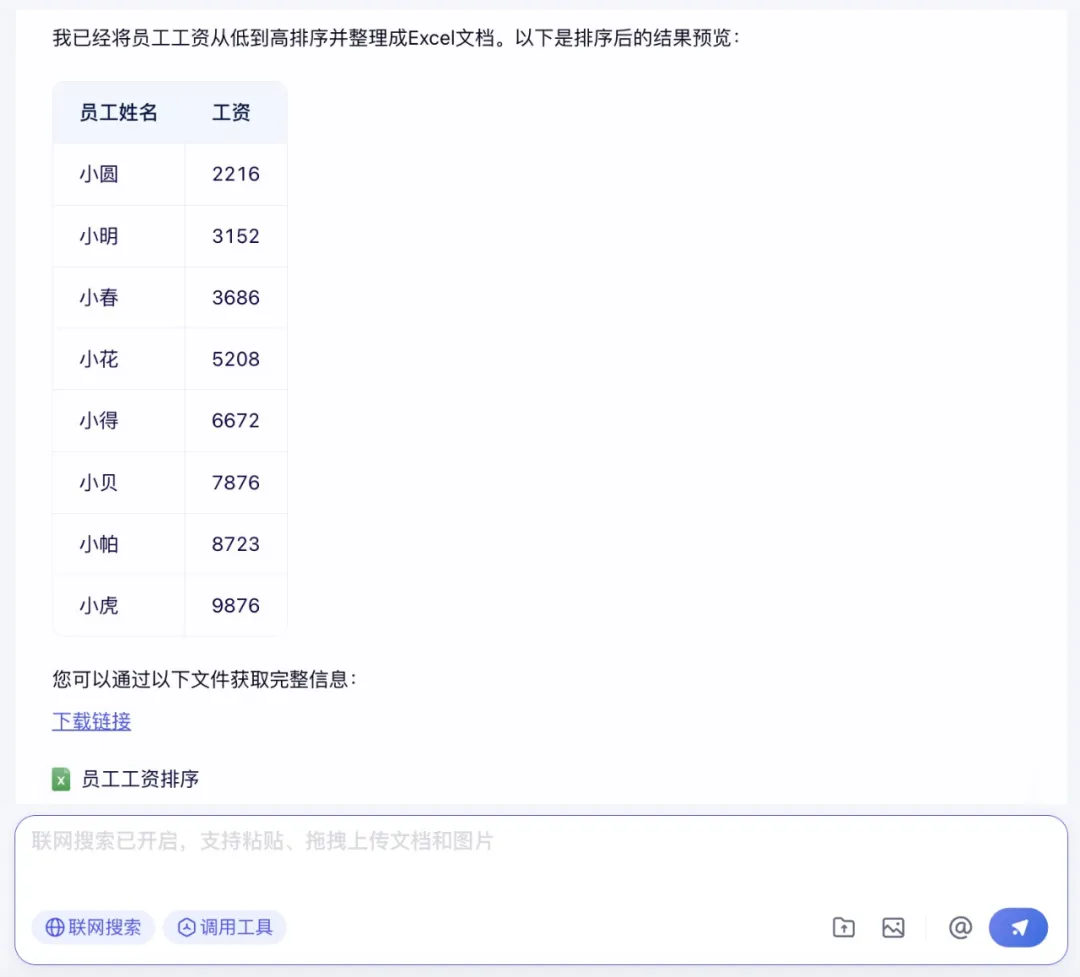This screenshot has height=977, width=1080.
Task: Click the text 您可以通过以下文件获取完整信息
Action: [x=204, y=679]
